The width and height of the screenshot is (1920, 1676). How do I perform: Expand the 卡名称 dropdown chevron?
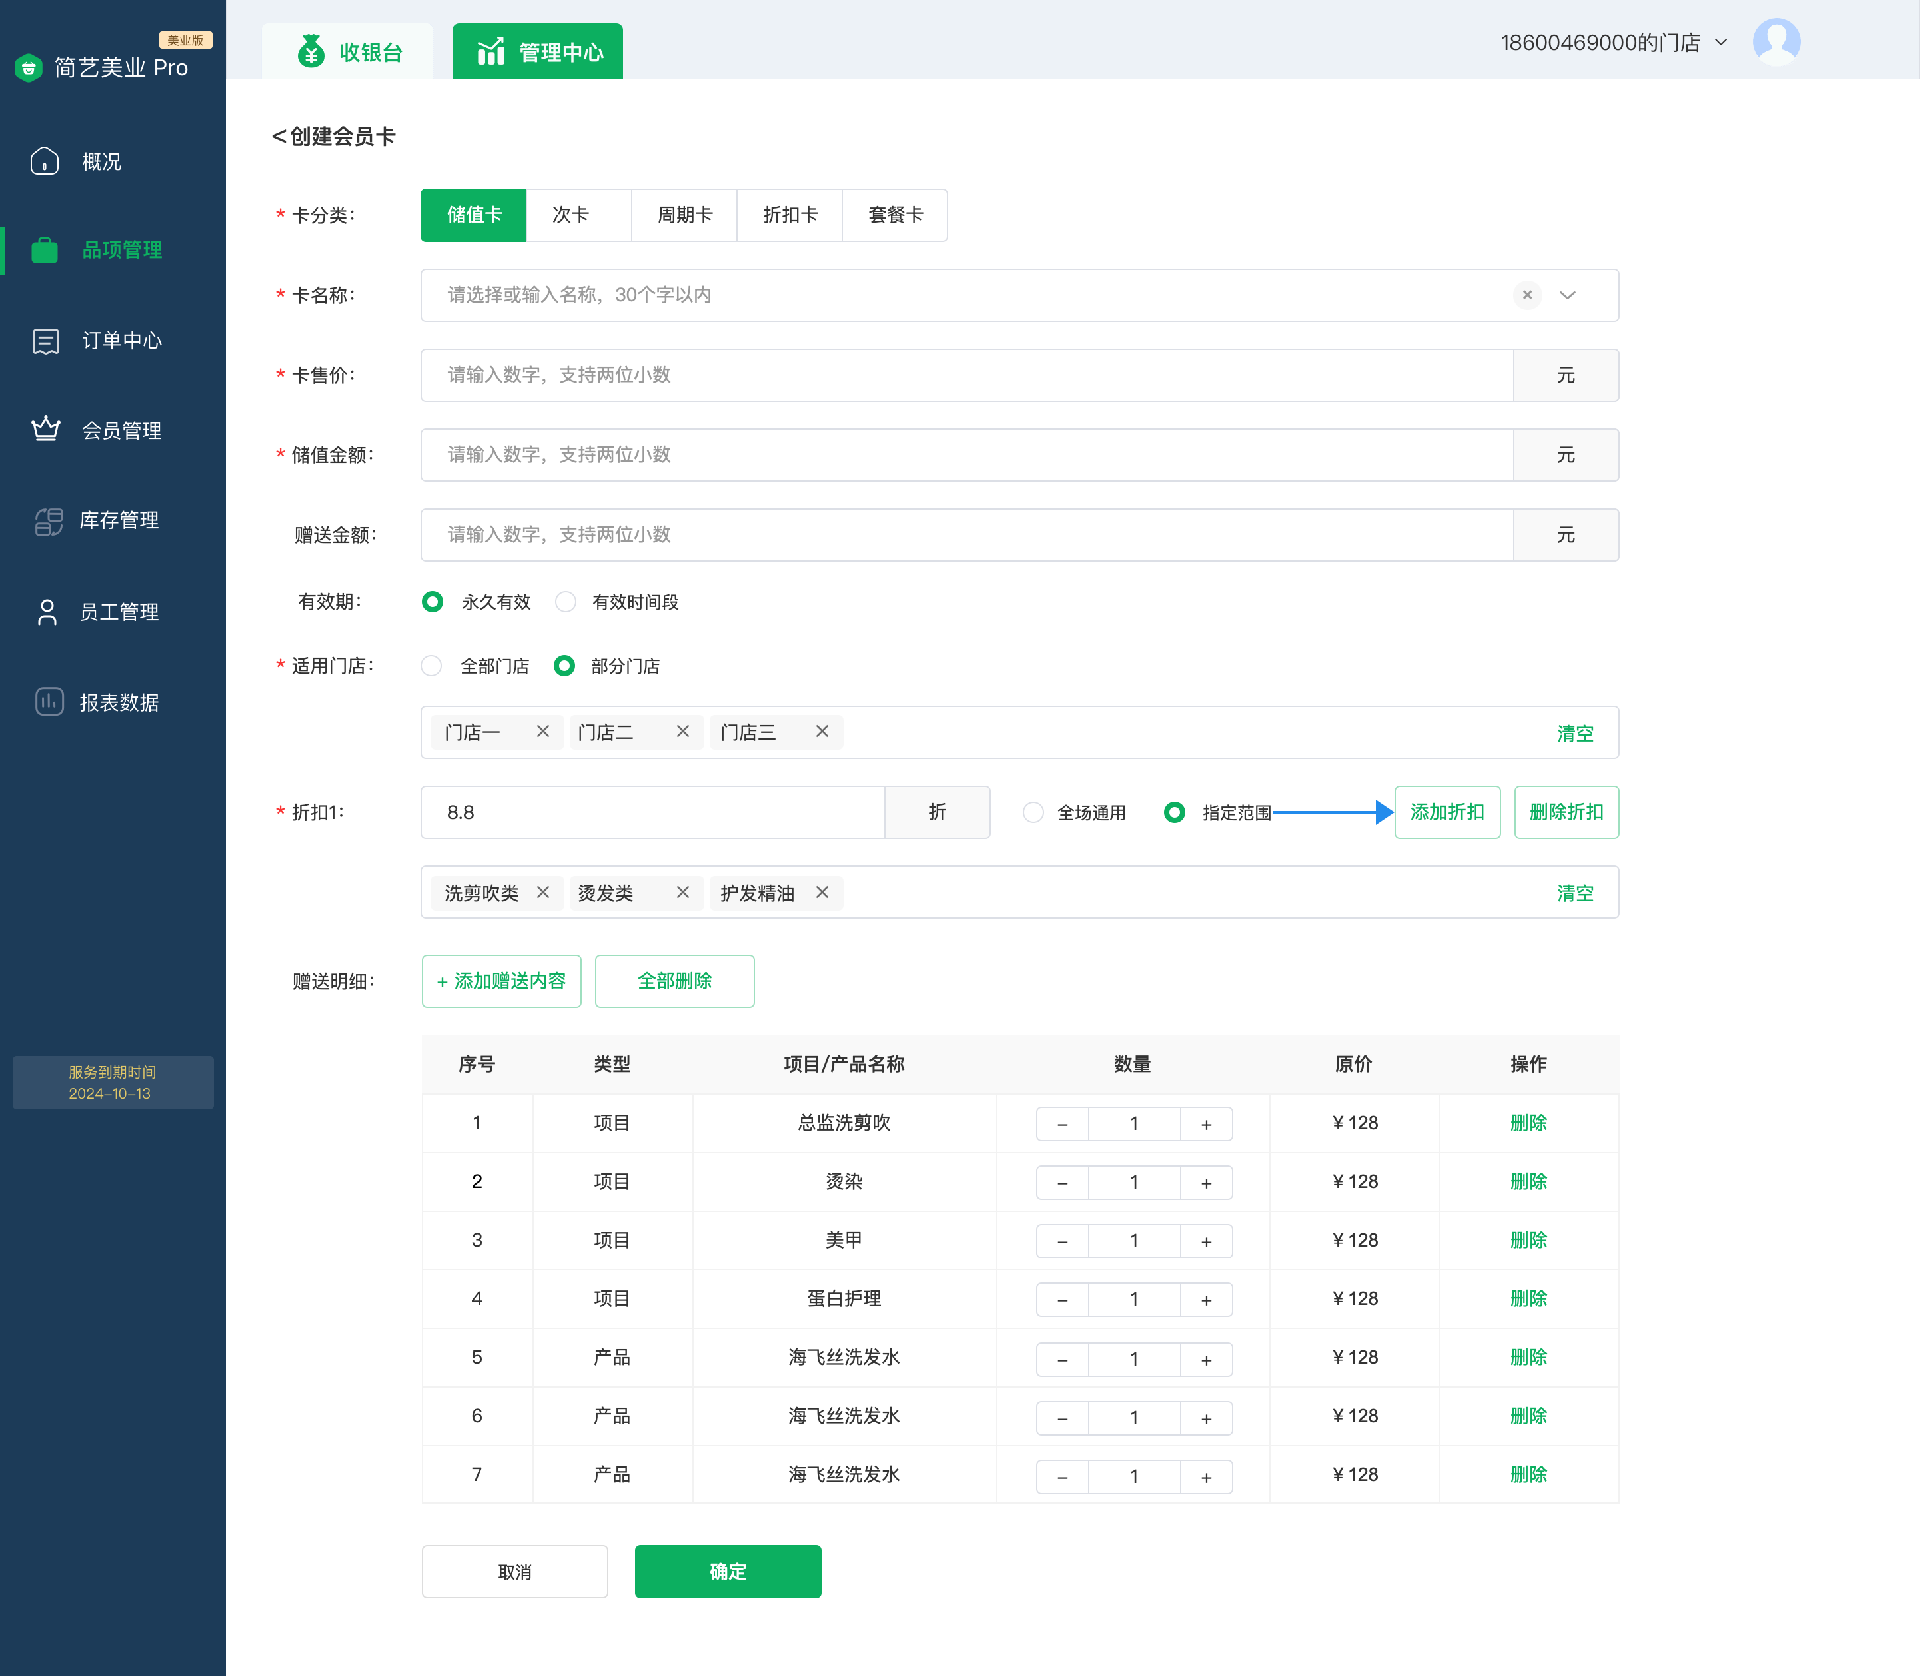[x=1568, y=295]
